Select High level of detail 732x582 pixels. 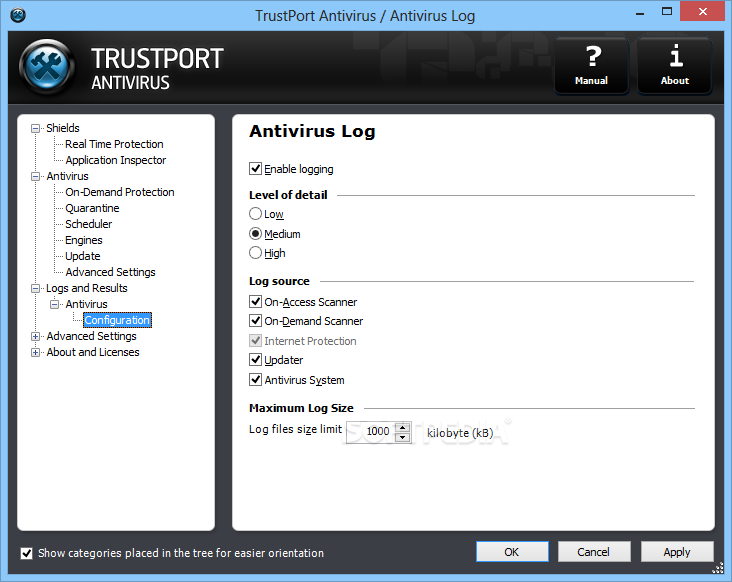point(255,252)
